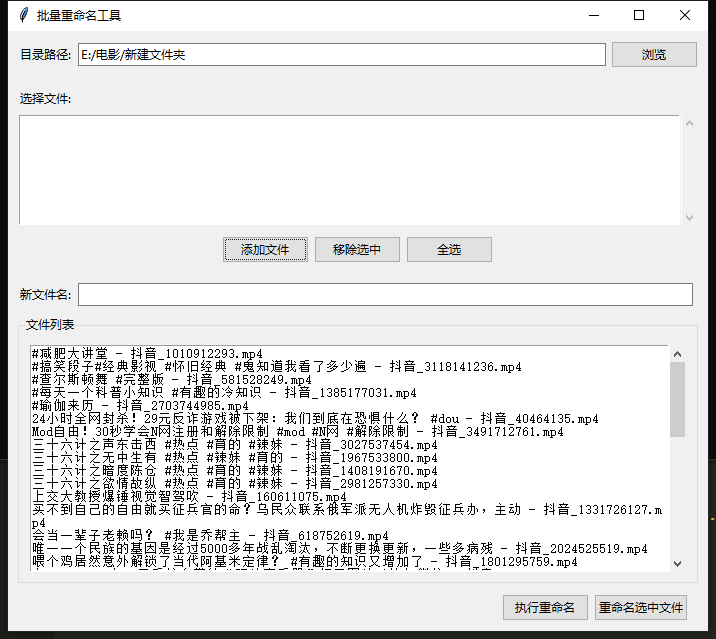The height and width of the screenshot is (639, 716).
Task: Click the 文件列表 scrollbar thumb
Action: (x=678, y=400)
